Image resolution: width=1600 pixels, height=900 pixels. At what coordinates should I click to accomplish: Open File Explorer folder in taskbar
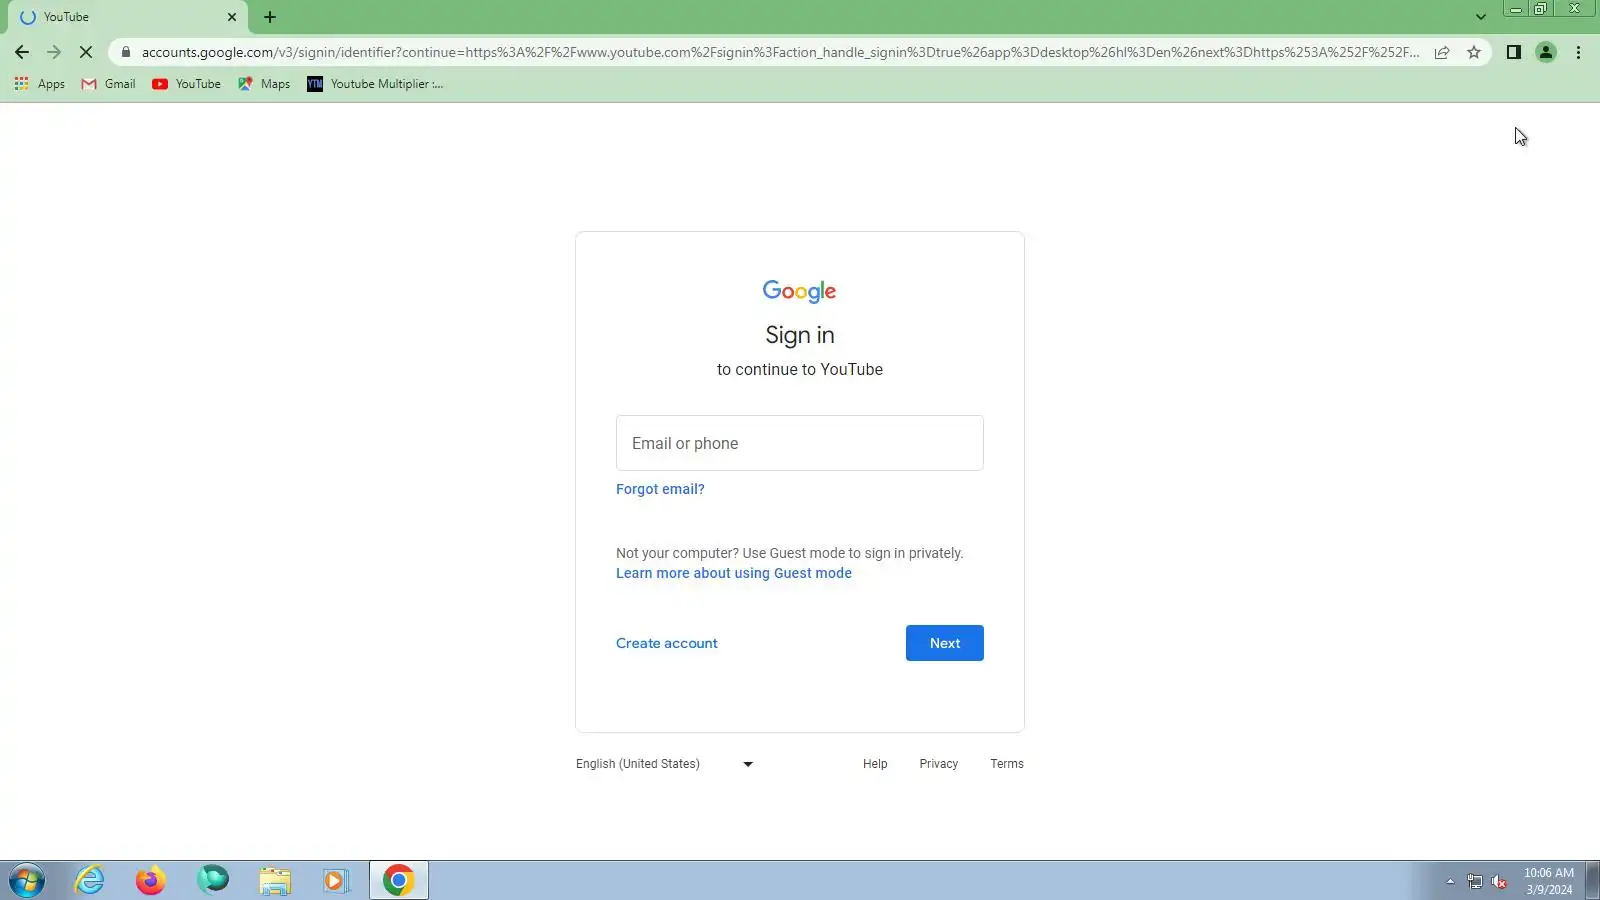click(275, 881)
